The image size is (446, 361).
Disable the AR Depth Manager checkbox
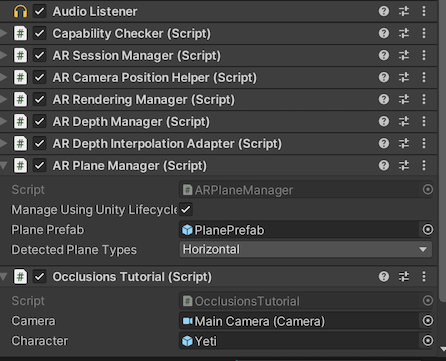pyautogui.click(x=40, y=121)
